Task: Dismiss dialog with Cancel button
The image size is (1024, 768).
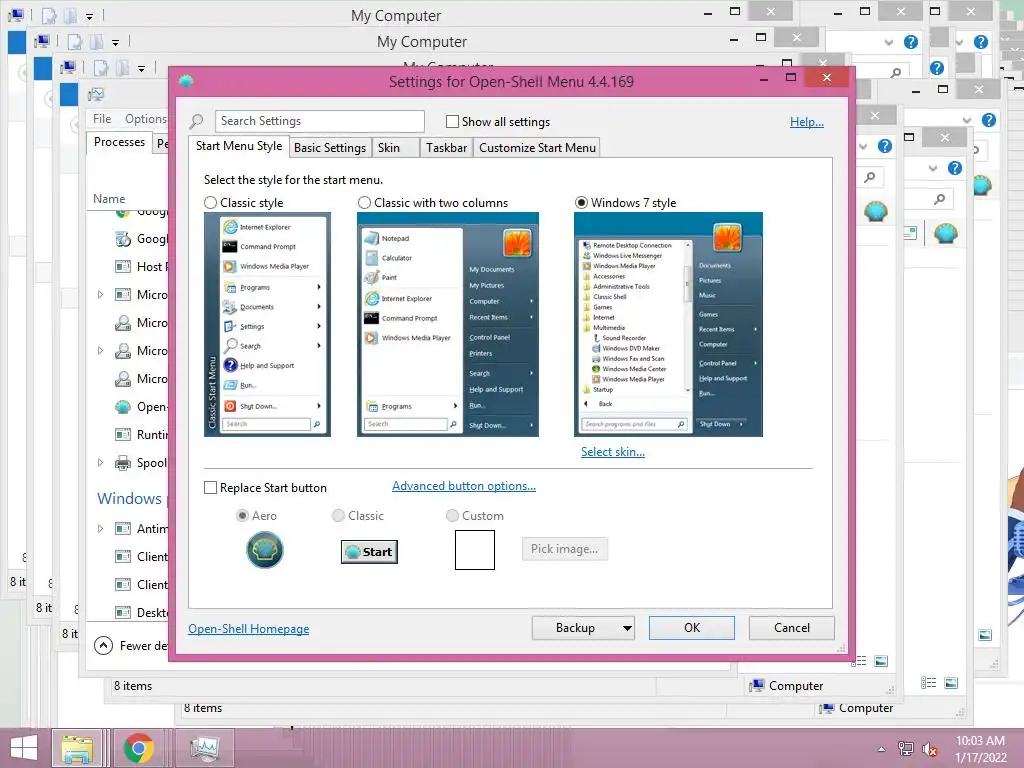Action: (x=792, y=628)
